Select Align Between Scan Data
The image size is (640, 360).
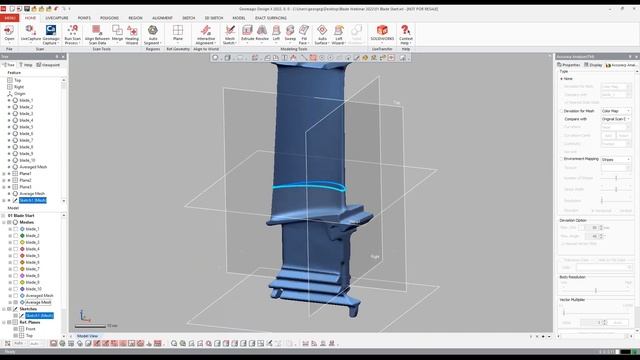[x=97, y=34]
